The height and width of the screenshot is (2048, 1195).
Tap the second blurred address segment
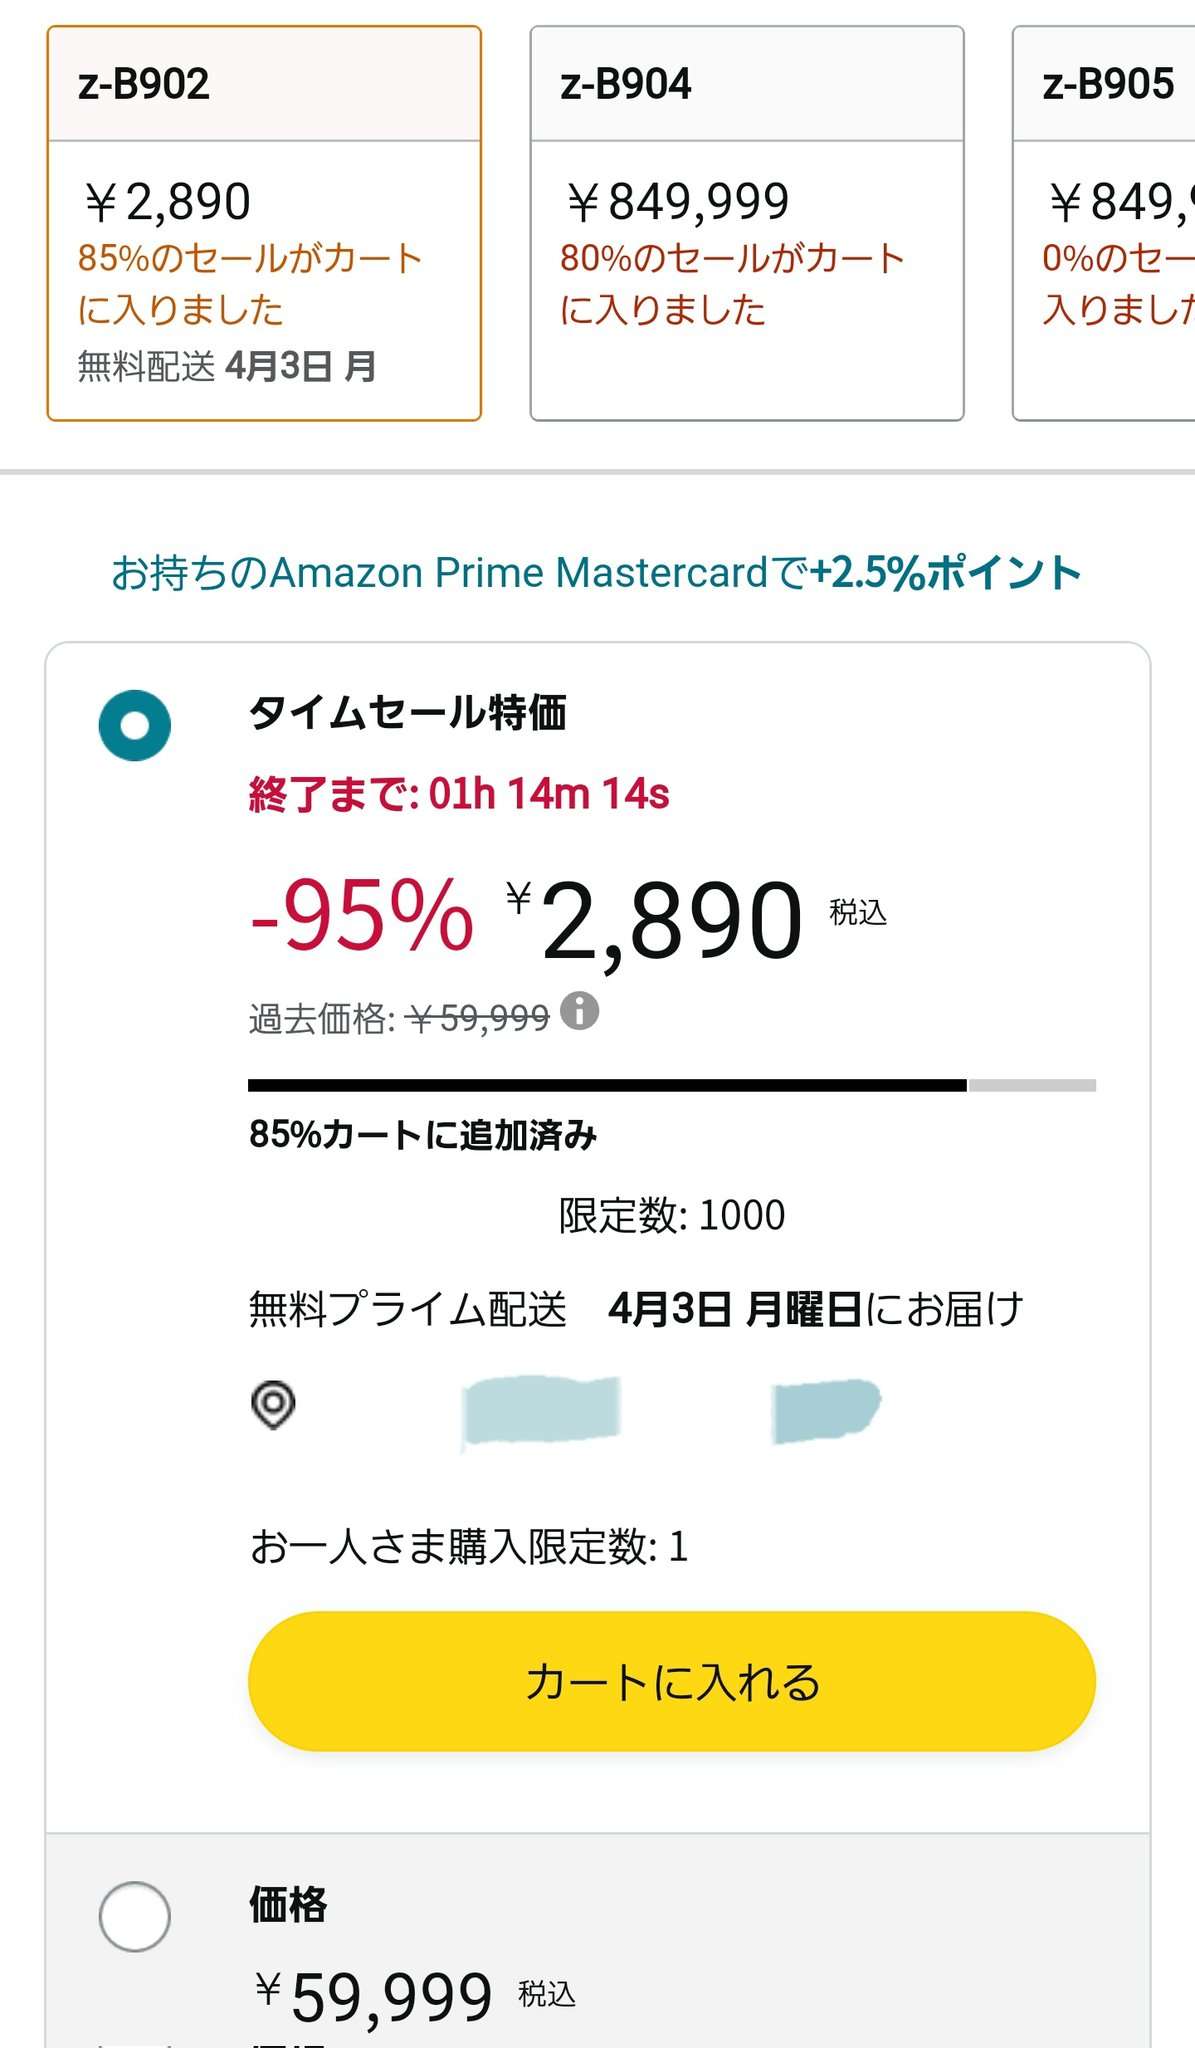point(826,1410)
